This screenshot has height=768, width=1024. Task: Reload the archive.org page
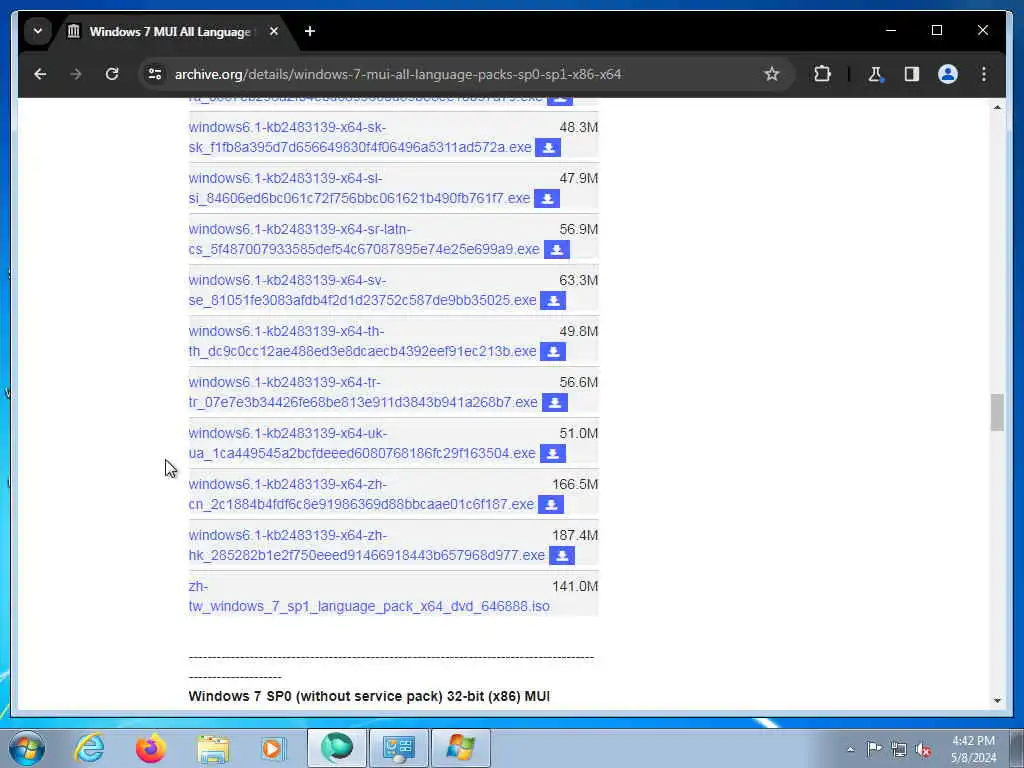pyautogui.click(x=112, y=74)
